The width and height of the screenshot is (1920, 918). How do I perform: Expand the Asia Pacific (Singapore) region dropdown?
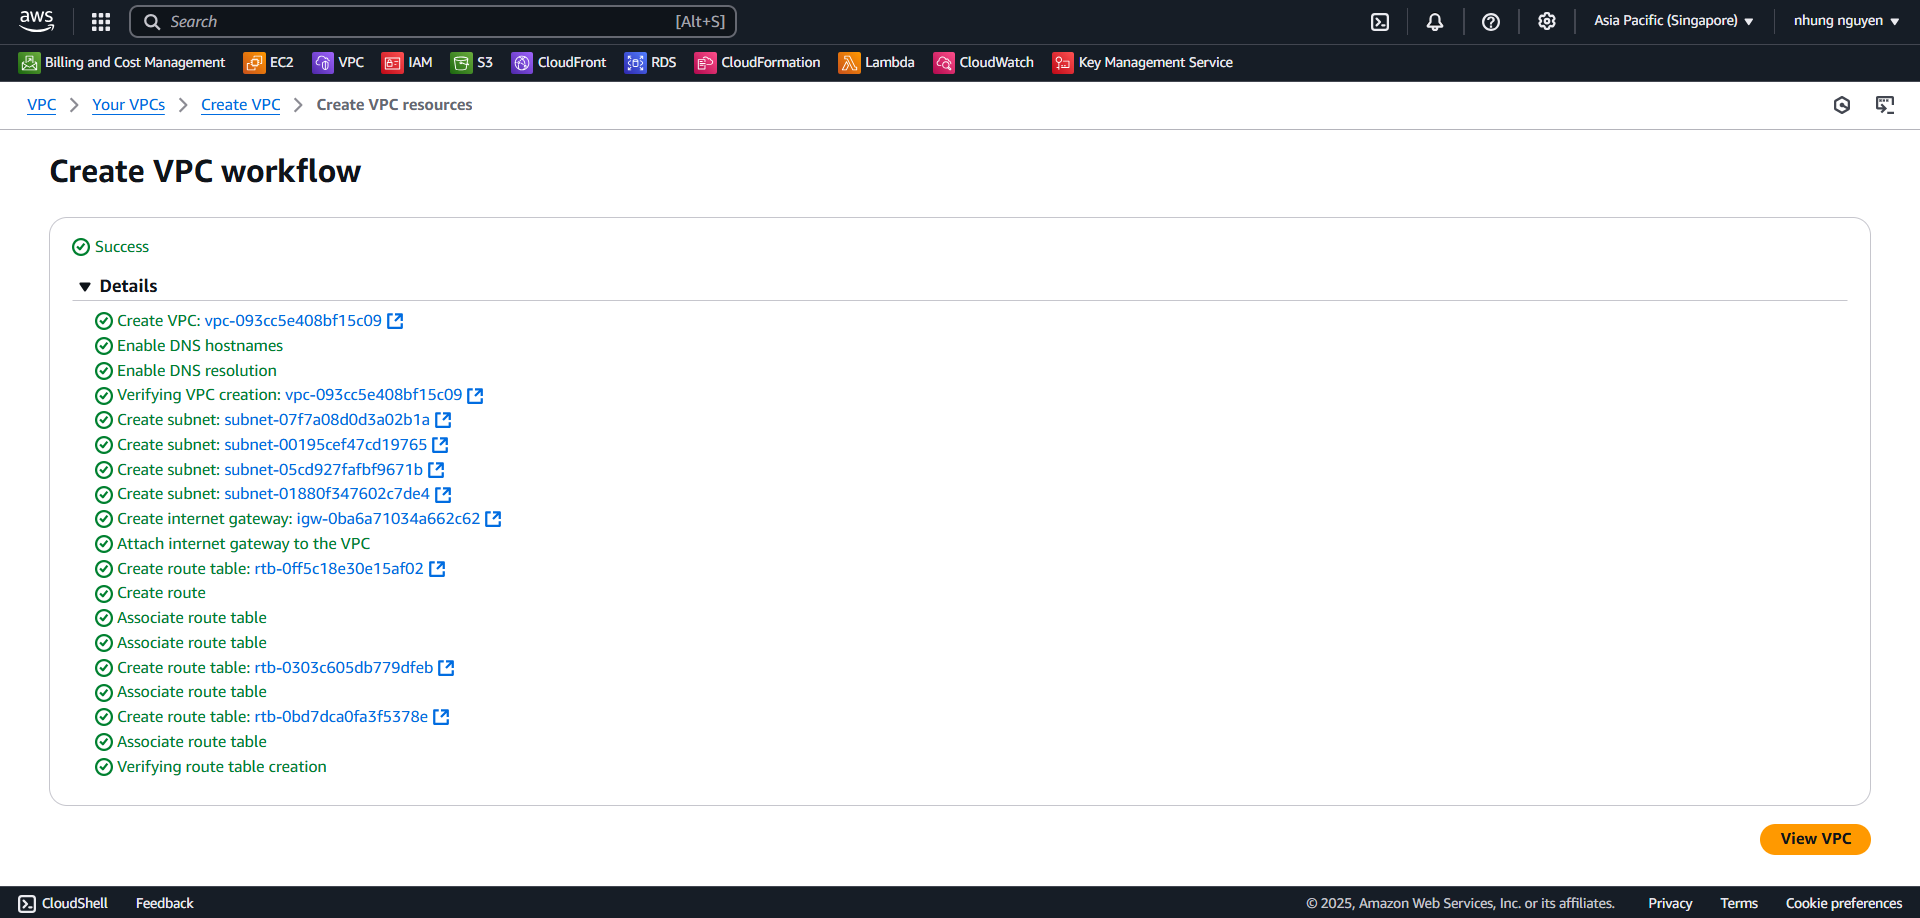(1673, 21)
